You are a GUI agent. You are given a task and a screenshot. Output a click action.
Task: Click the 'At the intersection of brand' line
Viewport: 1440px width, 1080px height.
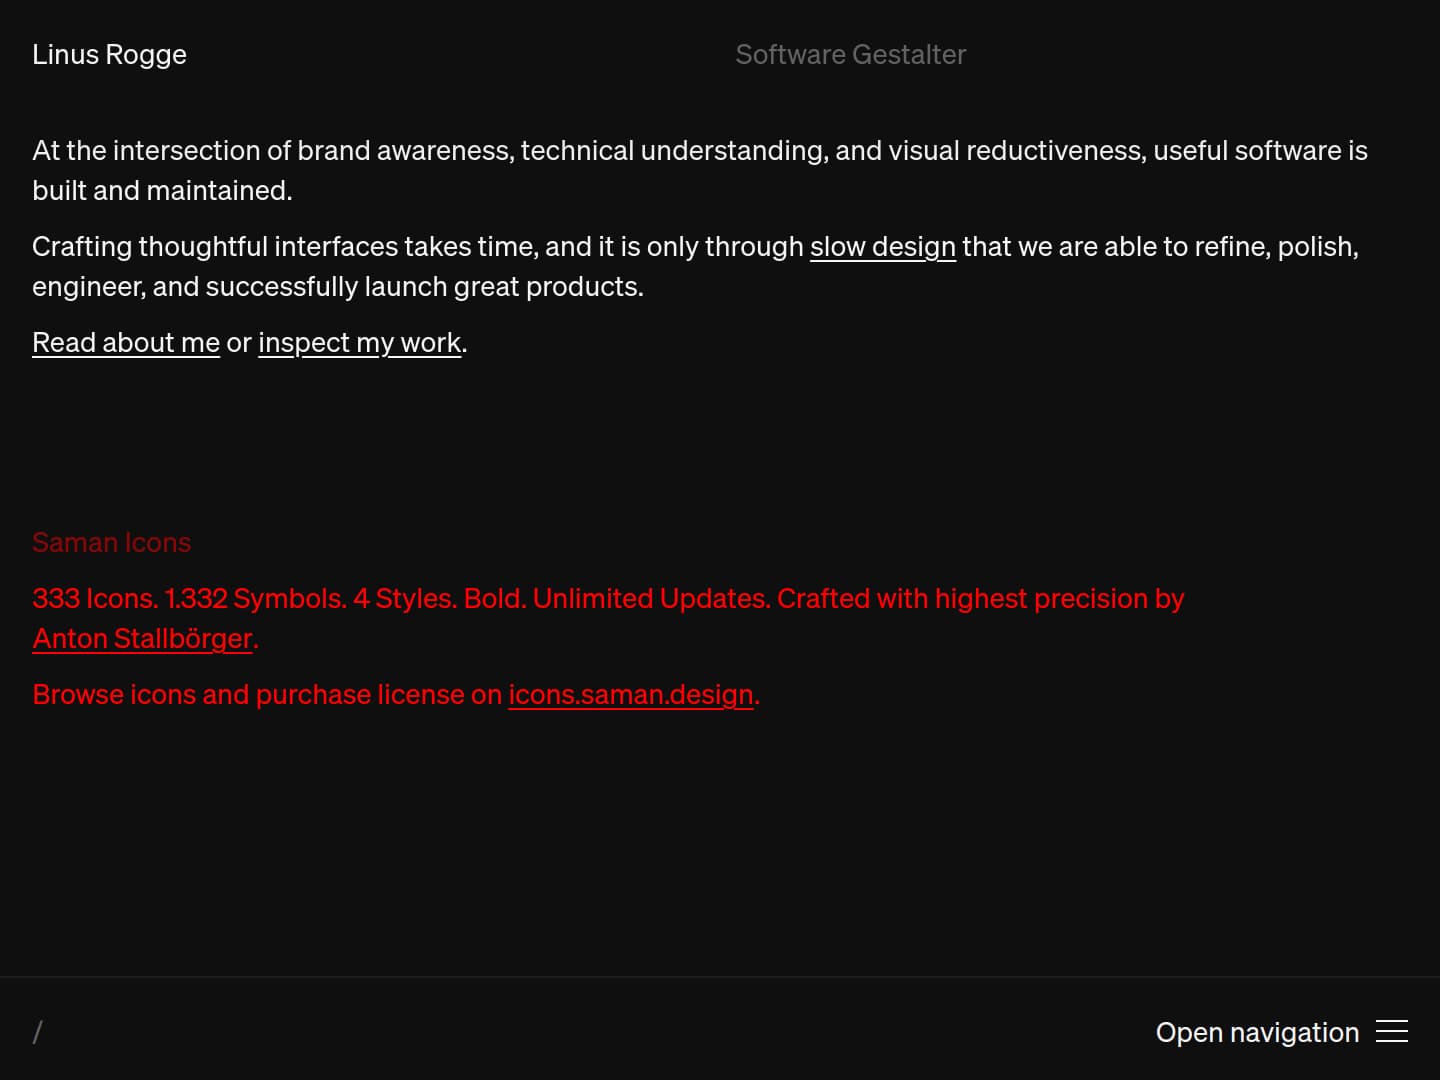(x=700, y=150)
